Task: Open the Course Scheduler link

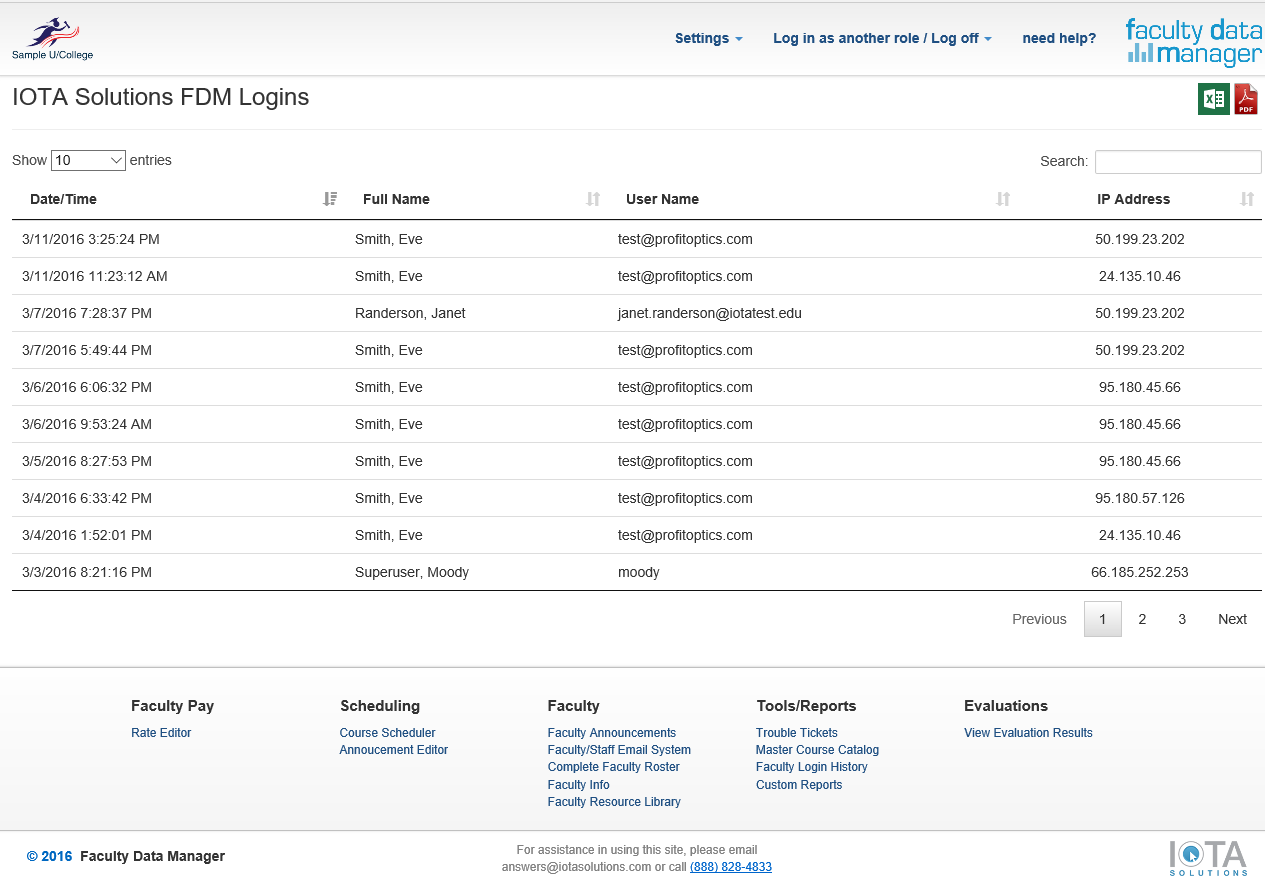Action: (x=387, y=733)
